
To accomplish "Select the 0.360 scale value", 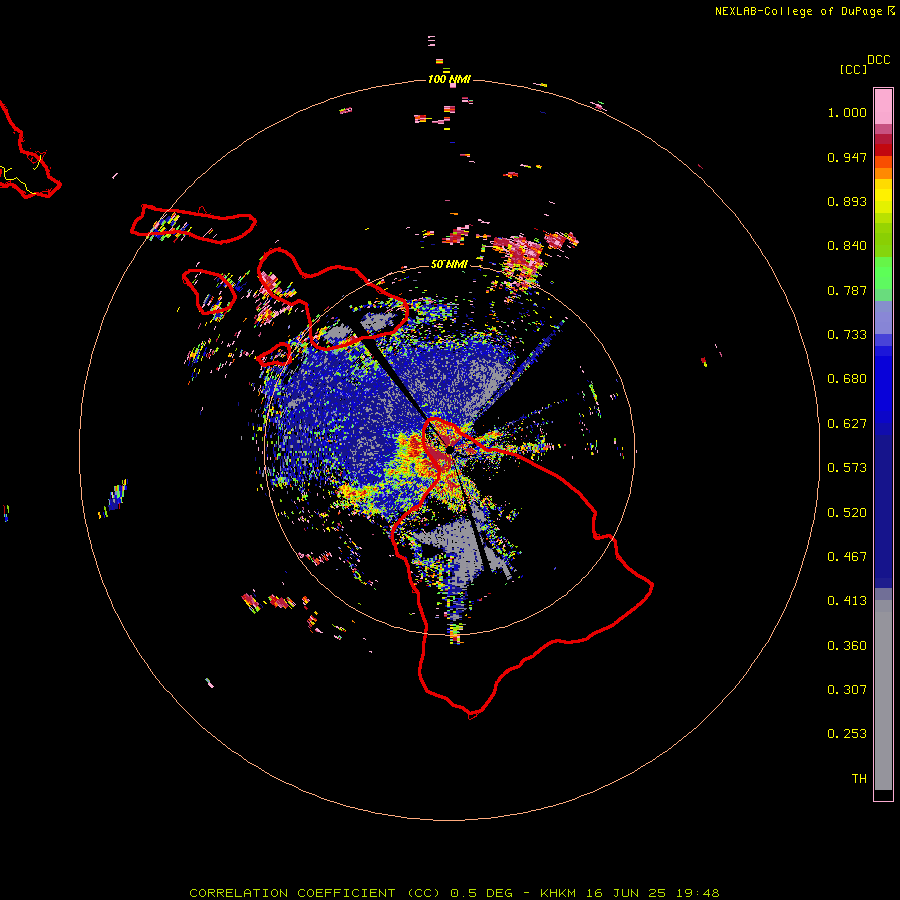I will click(847, 646).
